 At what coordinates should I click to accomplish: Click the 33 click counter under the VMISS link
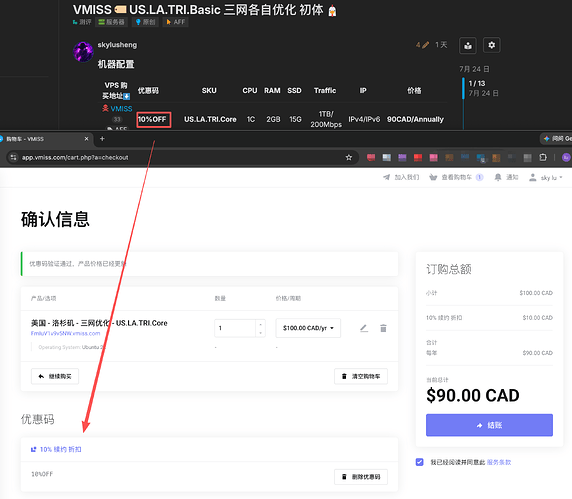coord(117,119)
